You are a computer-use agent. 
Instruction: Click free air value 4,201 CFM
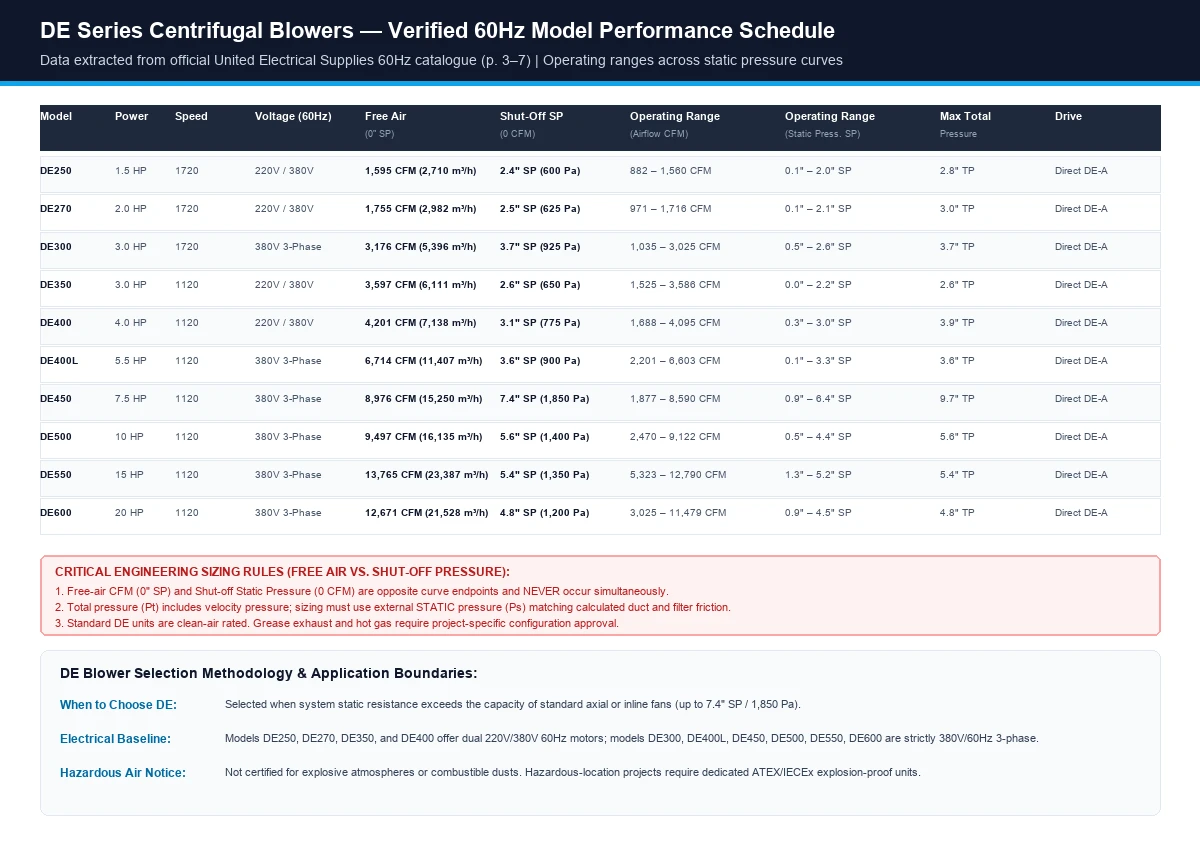point(420,323)
